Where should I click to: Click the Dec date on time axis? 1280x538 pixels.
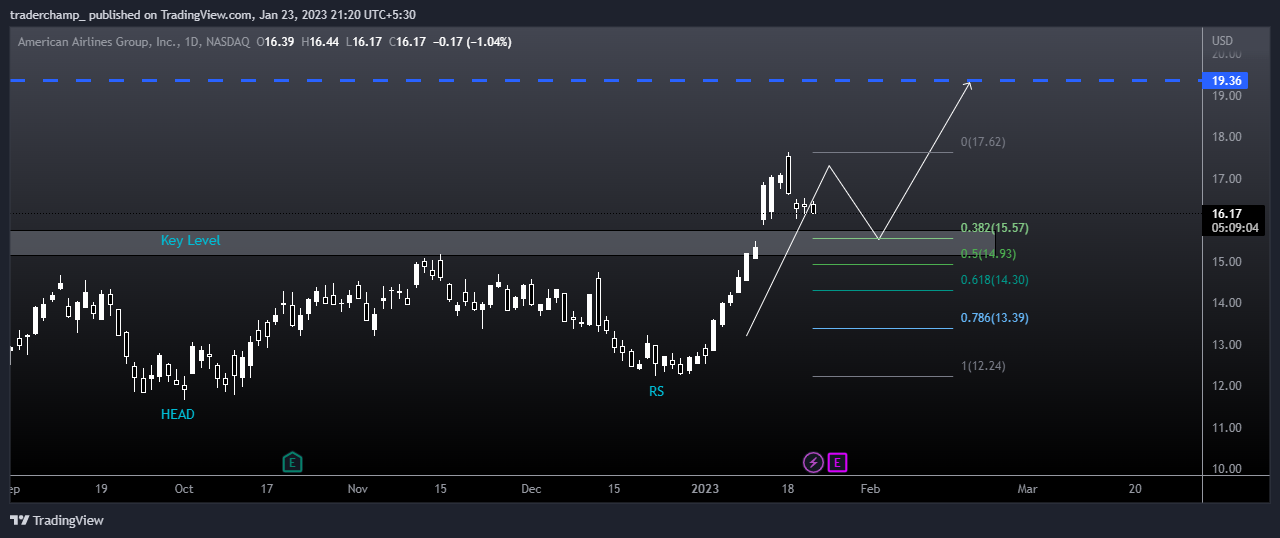531,489
